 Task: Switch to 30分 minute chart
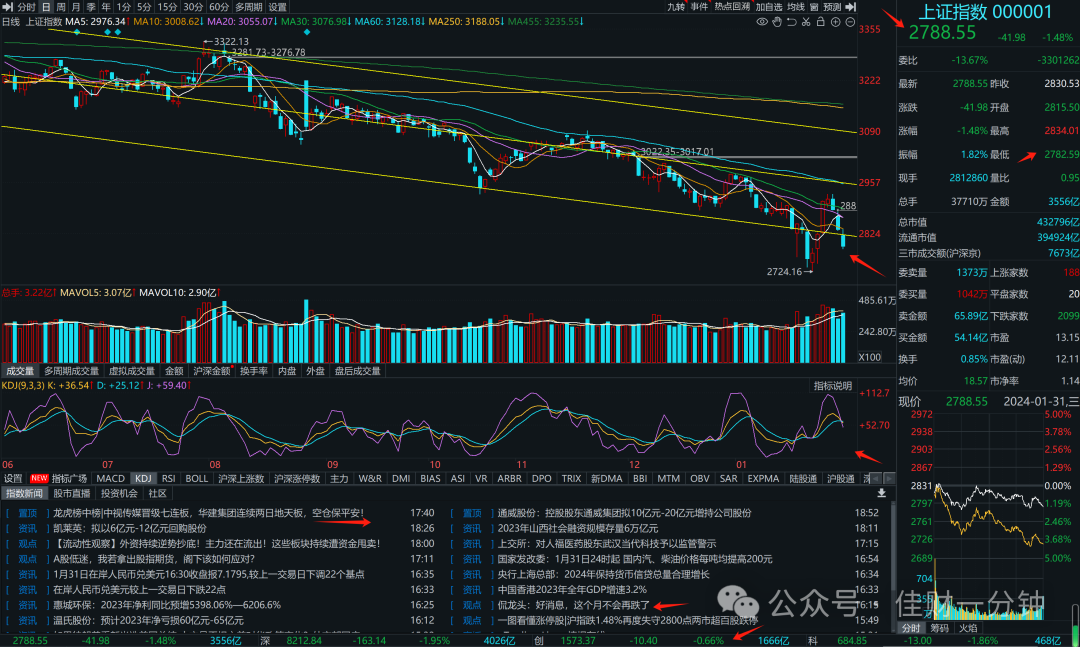(x=193, y=7)
